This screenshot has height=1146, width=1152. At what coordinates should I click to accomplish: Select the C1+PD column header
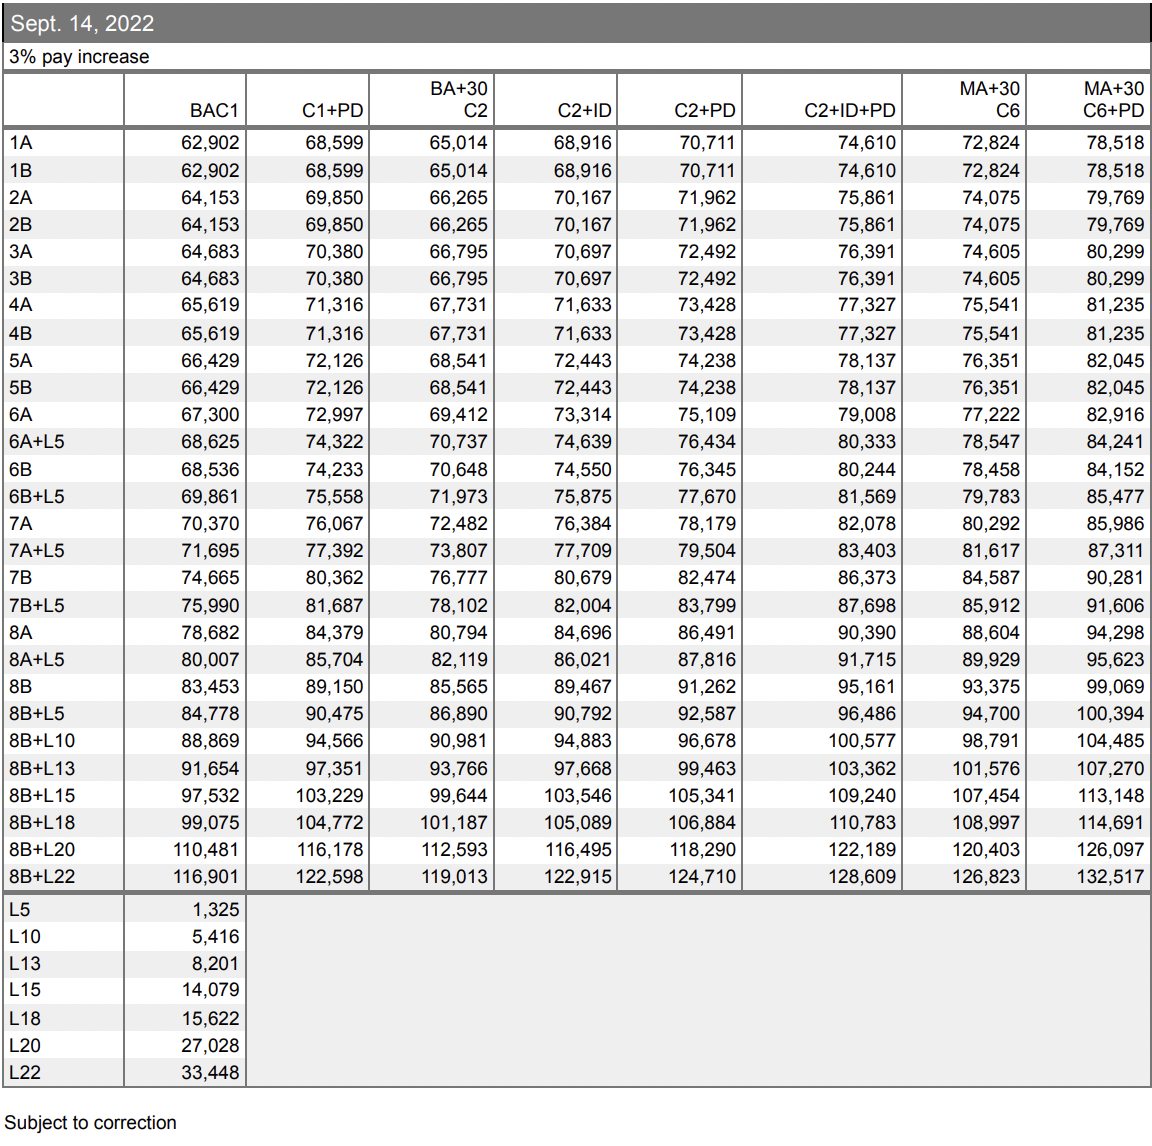coord(332,110)
